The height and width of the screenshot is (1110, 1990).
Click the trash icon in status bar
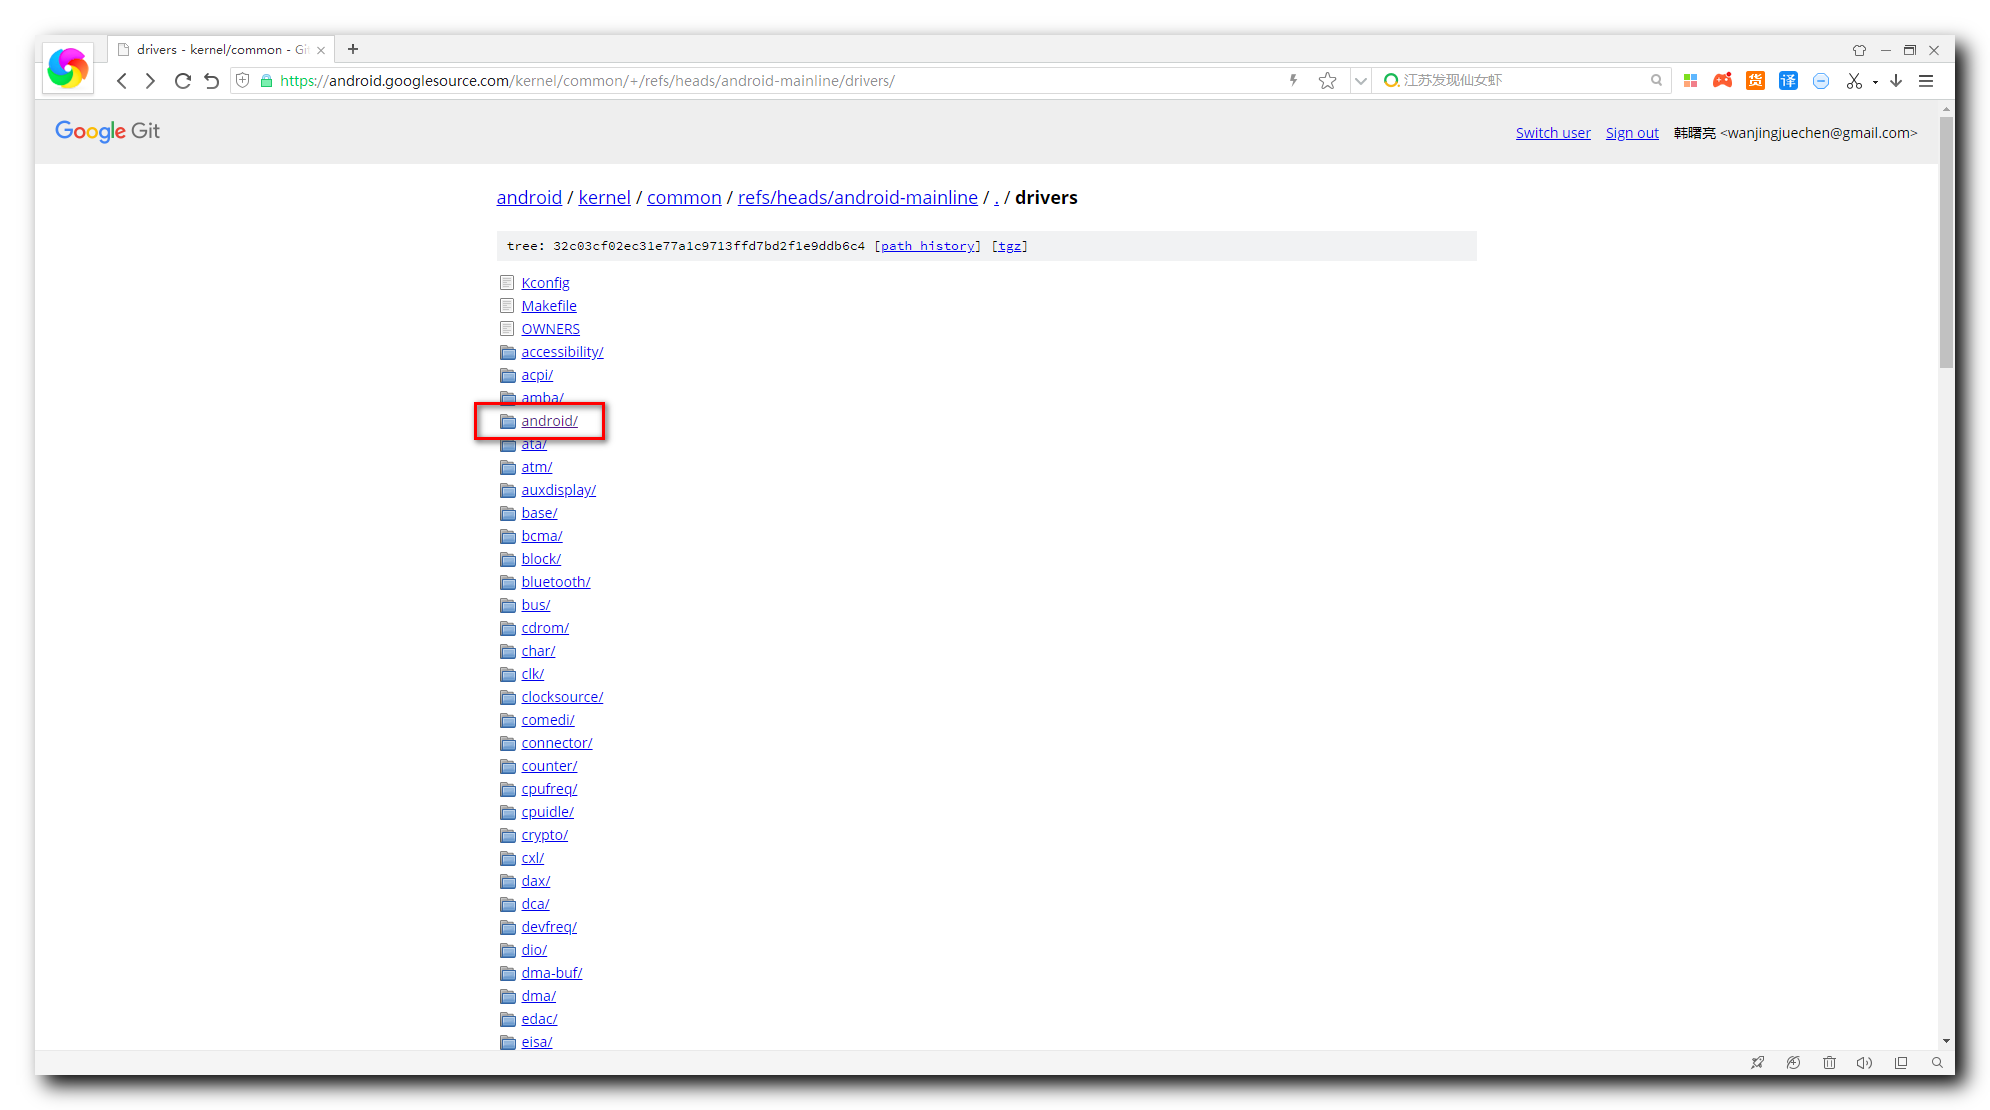1829,1062
